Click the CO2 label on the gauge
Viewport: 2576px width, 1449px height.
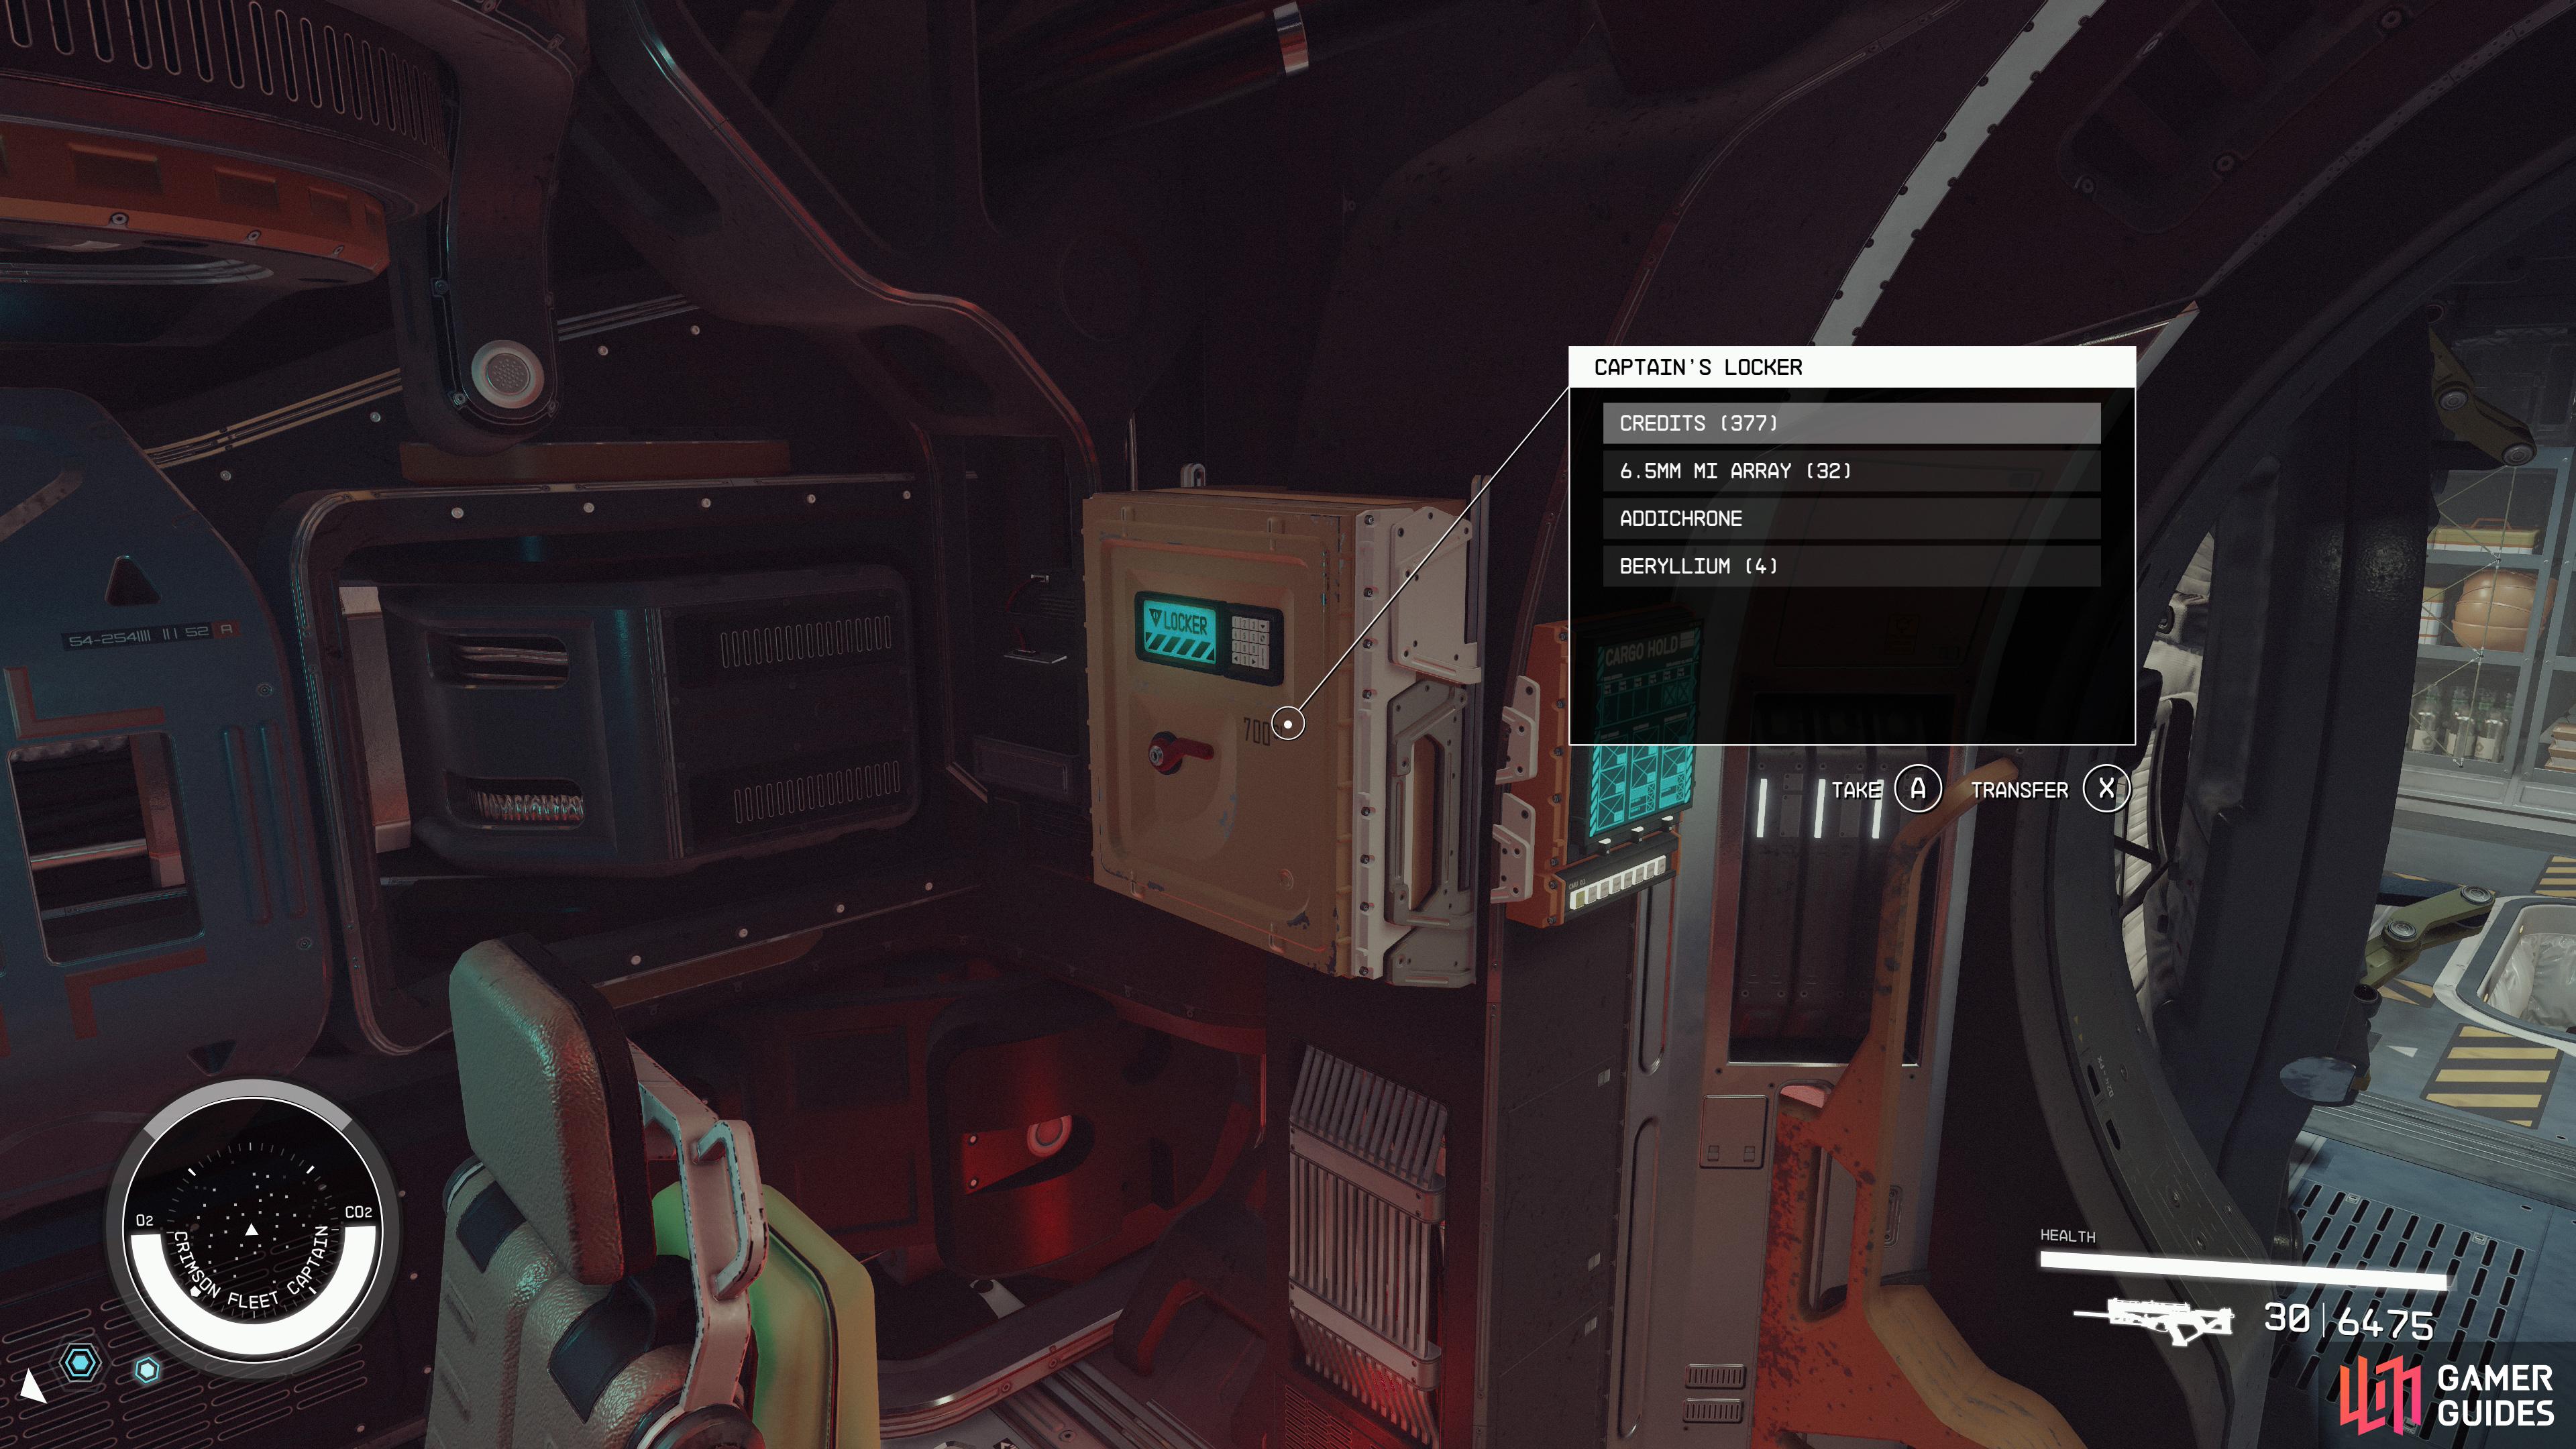(x=358, y=1212)
